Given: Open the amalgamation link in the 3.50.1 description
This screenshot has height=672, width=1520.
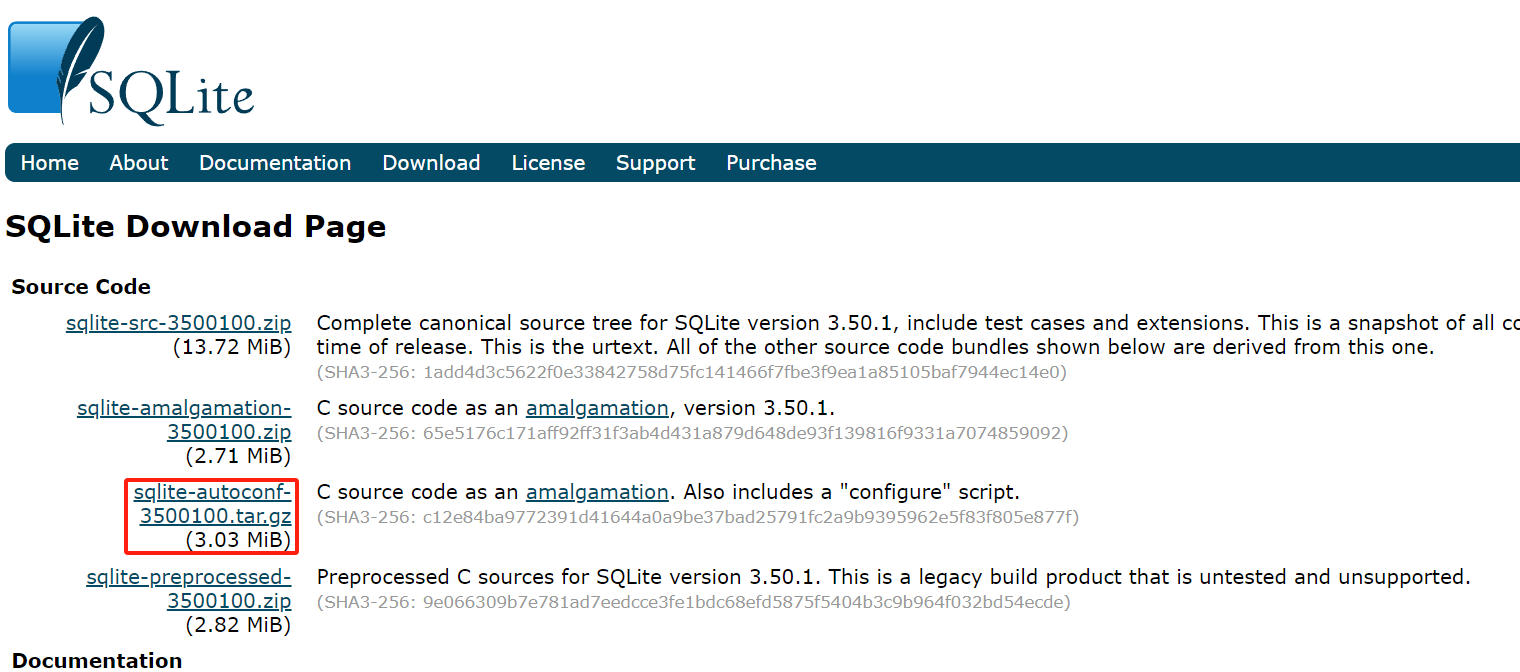Looking at the screenshot, I should tap(597, 407).
